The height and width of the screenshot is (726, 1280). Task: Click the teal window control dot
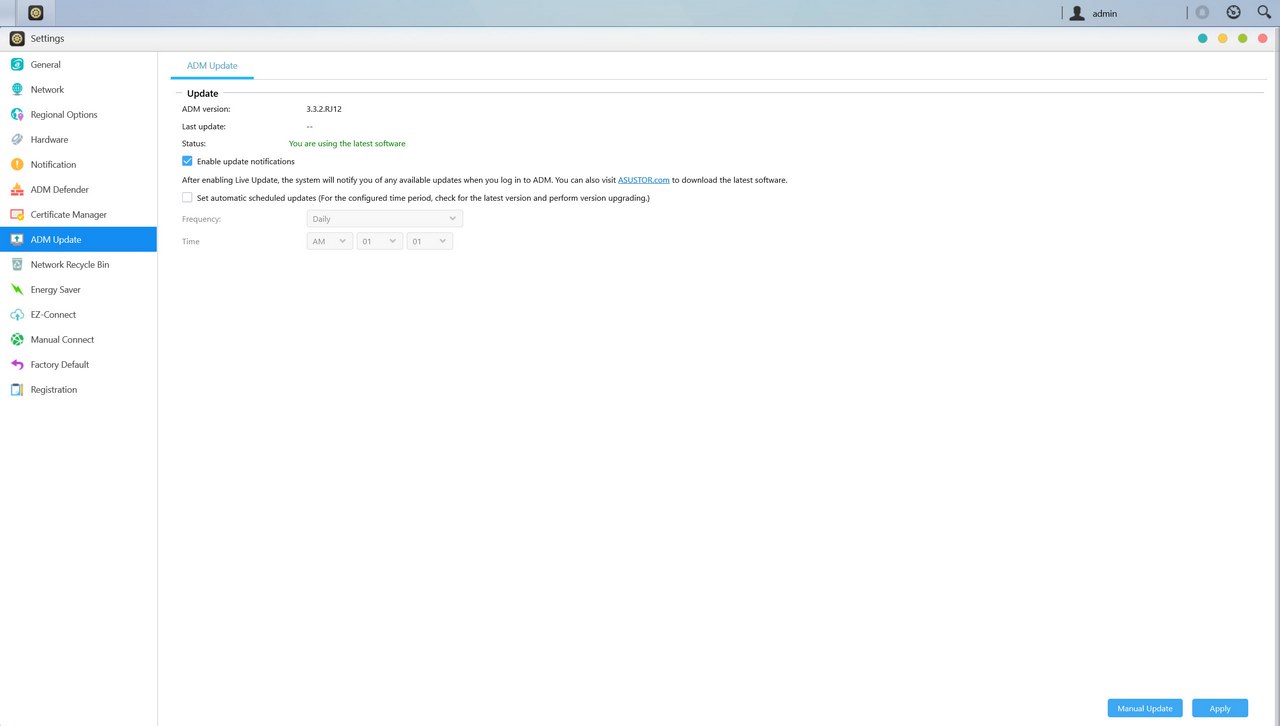pyautogui.click(x=1203, y=38)
